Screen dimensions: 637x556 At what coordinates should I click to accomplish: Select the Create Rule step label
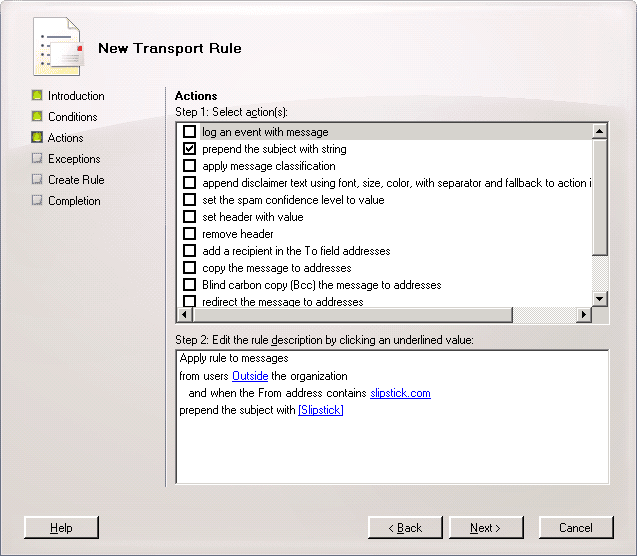tap(76, 180)
